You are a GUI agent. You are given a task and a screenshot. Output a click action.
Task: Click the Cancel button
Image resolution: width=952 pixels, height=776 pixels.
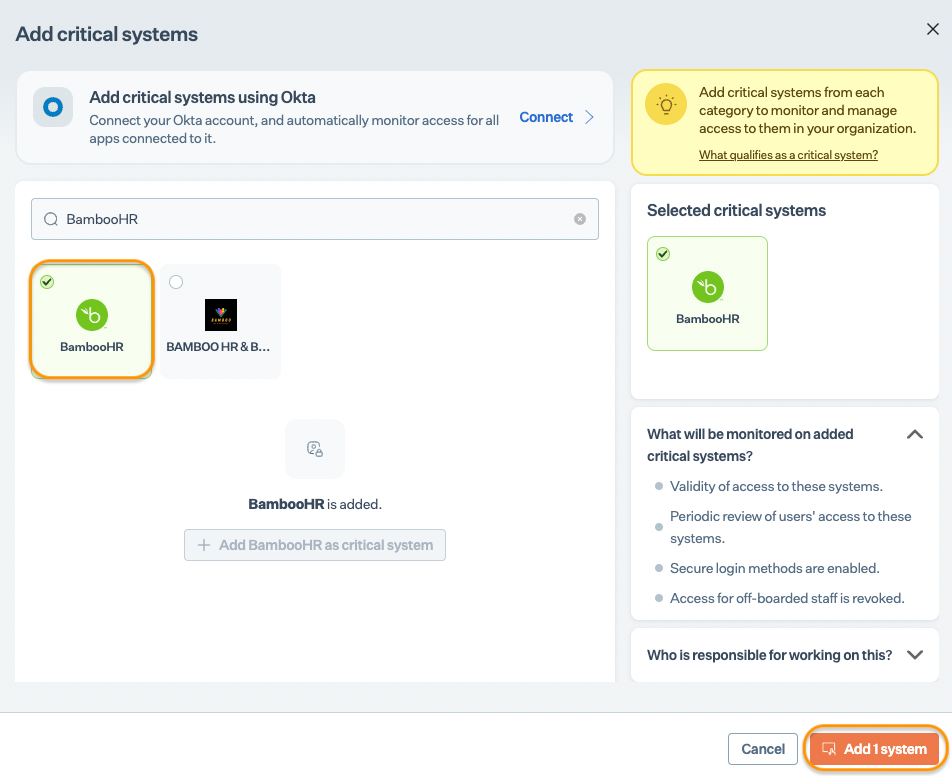(x=763, y=749)
